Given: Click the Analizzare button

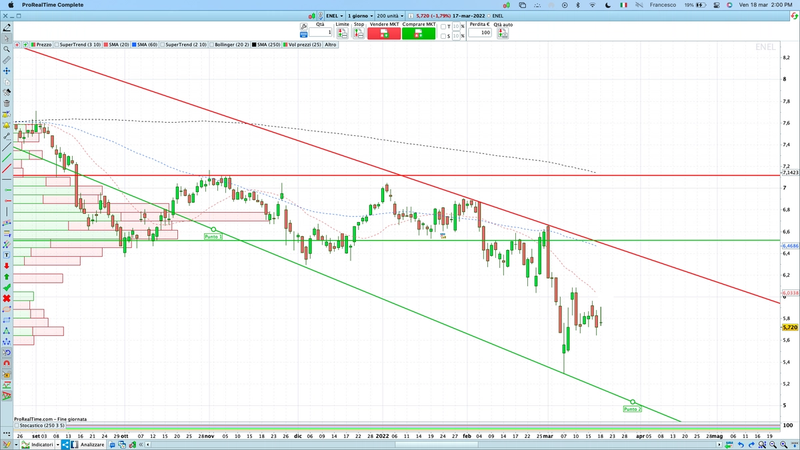Looking at the screenshot, I should (87, 445).
